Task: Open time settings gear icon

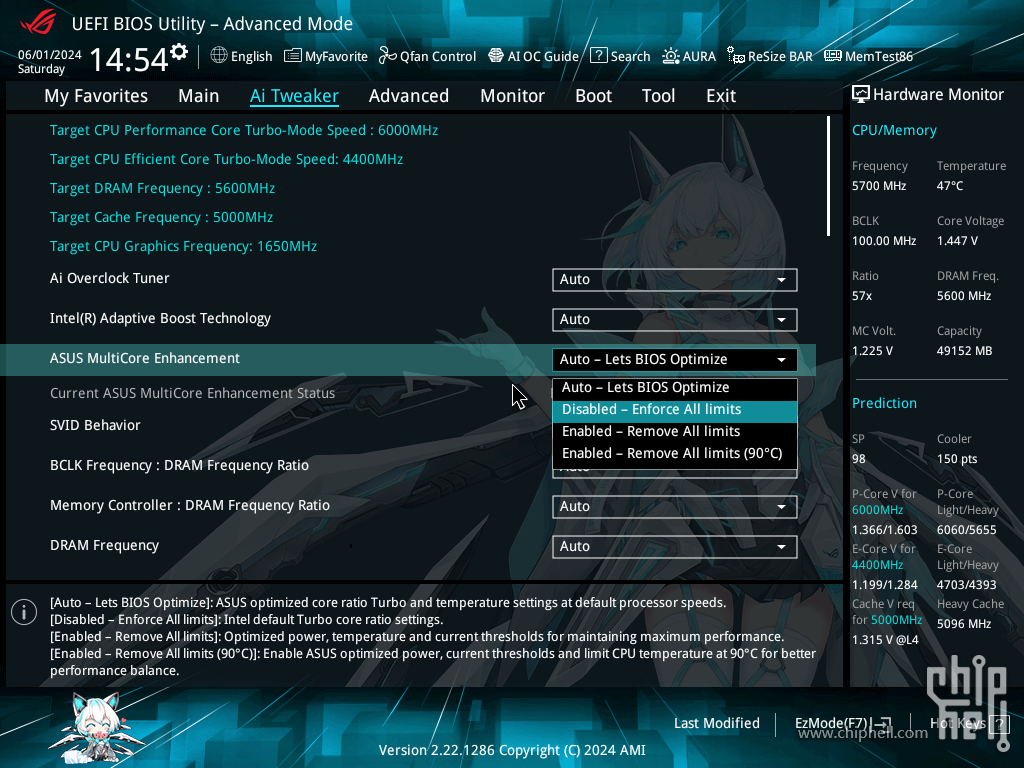Action: pyautogui.click(x=179, y=52)
